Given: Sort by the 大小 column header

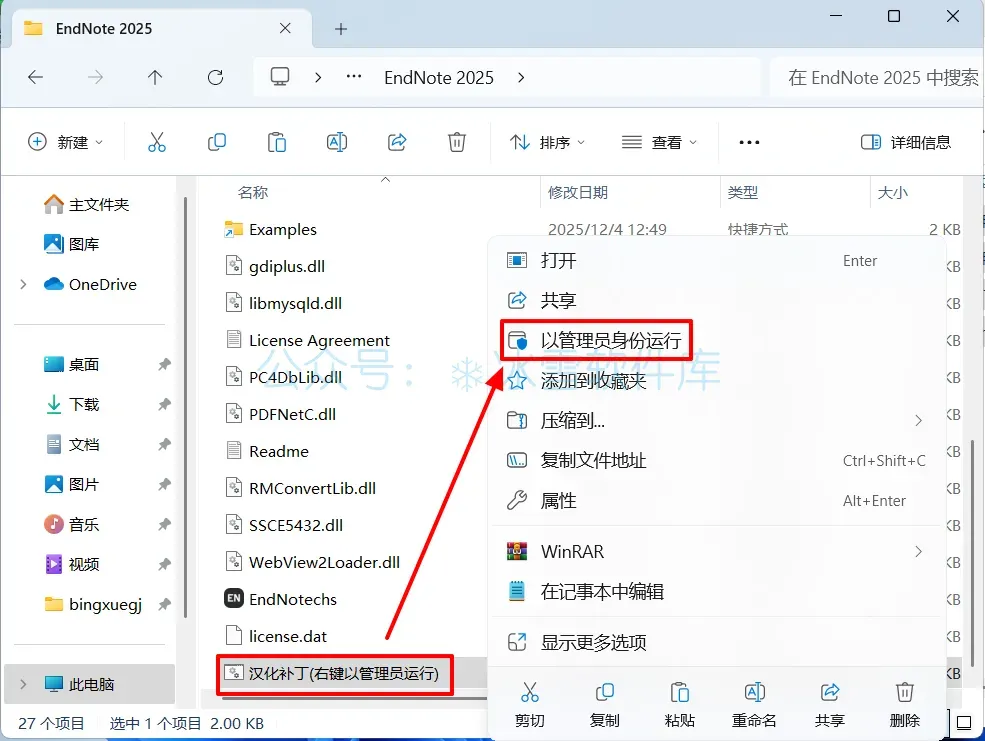Looking at the screenshot, I should [x=892, y=192].
